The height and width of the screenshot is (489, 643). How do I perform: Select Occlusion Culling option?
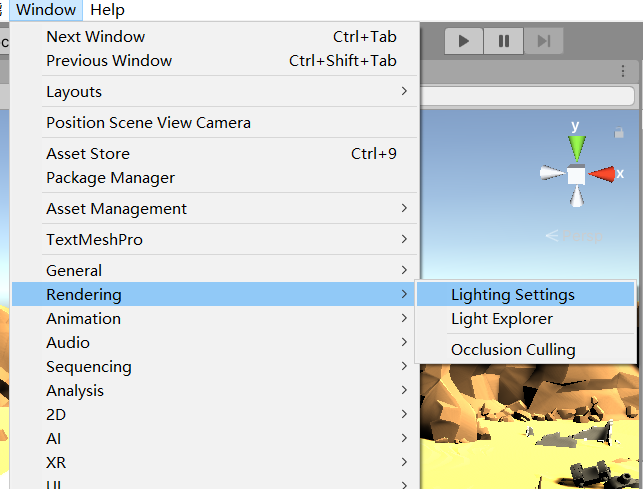[513, 350]
